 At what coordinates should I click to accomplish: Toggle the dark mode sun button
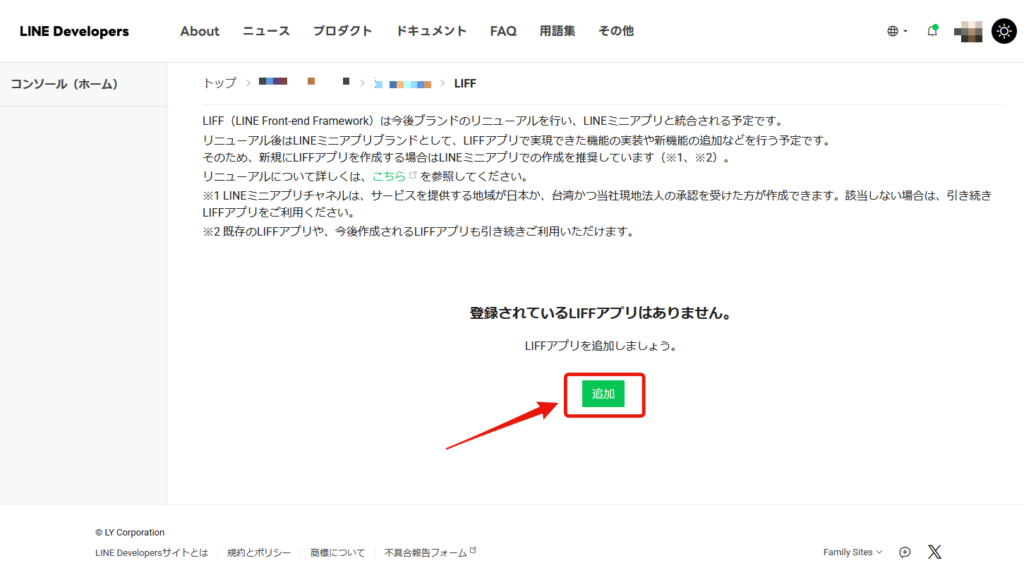tap(1004, 31)
